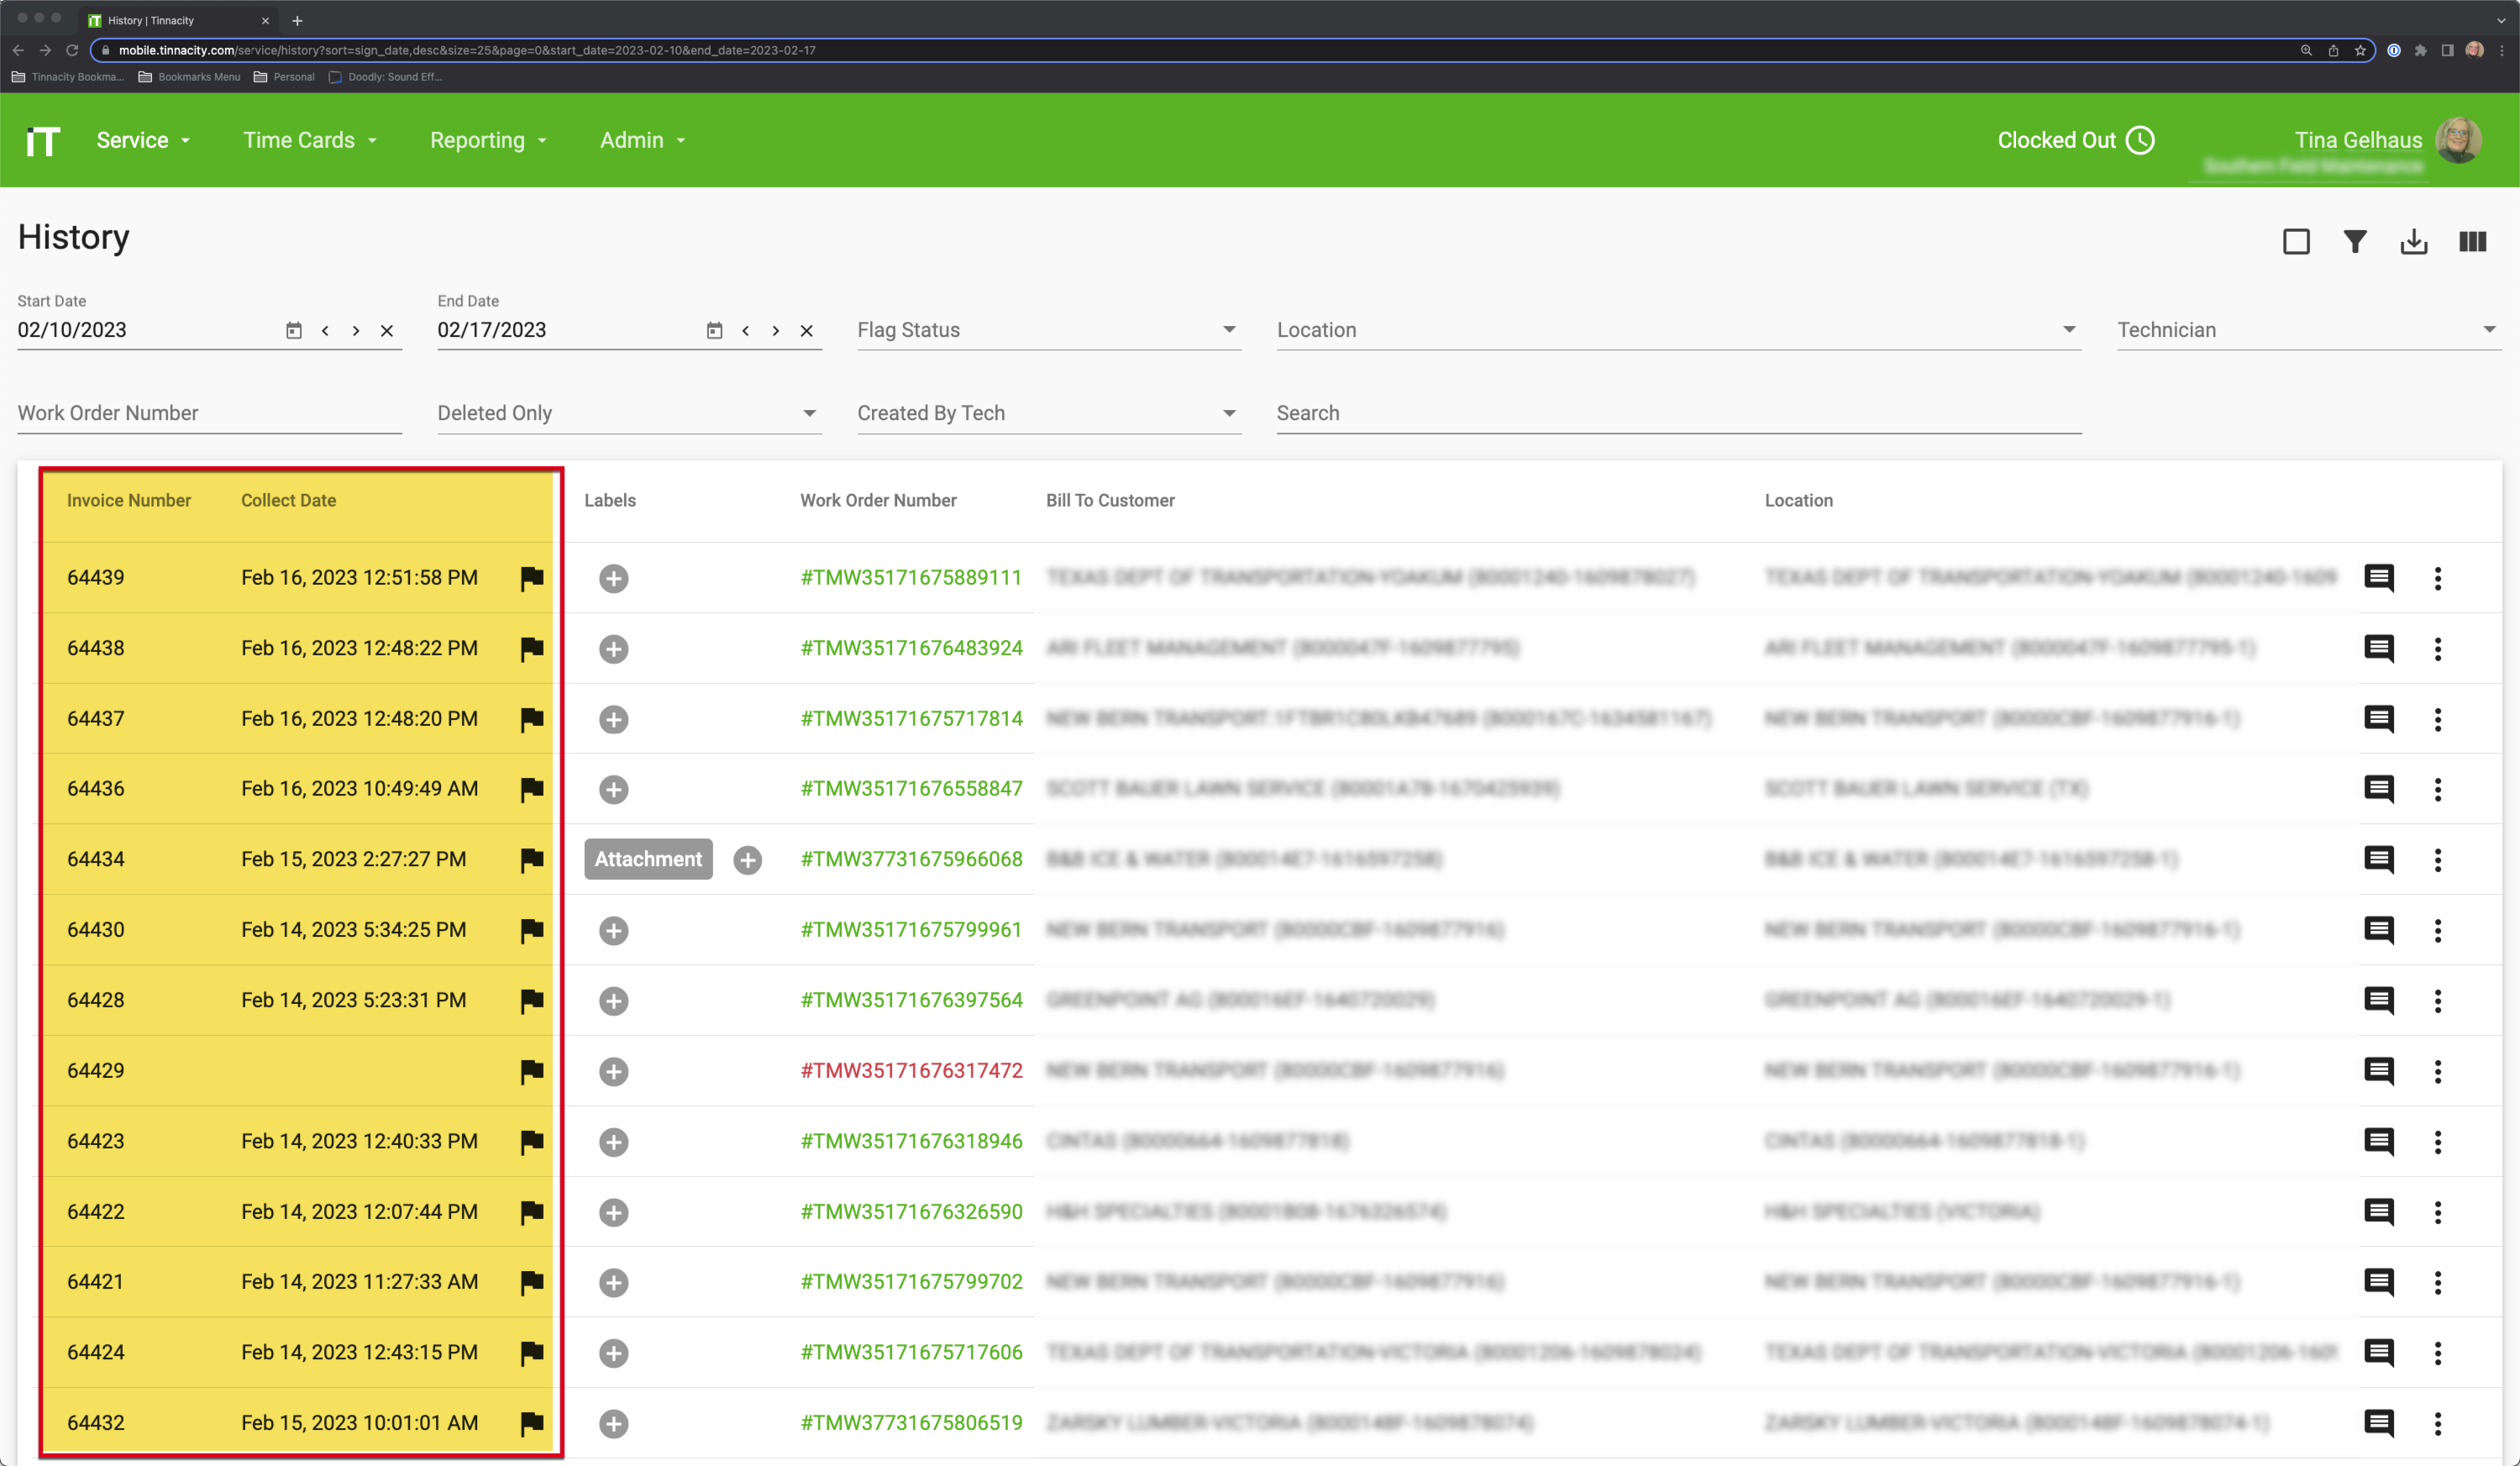
Task: Clear the End Date field
Action: tap(807, 330)
